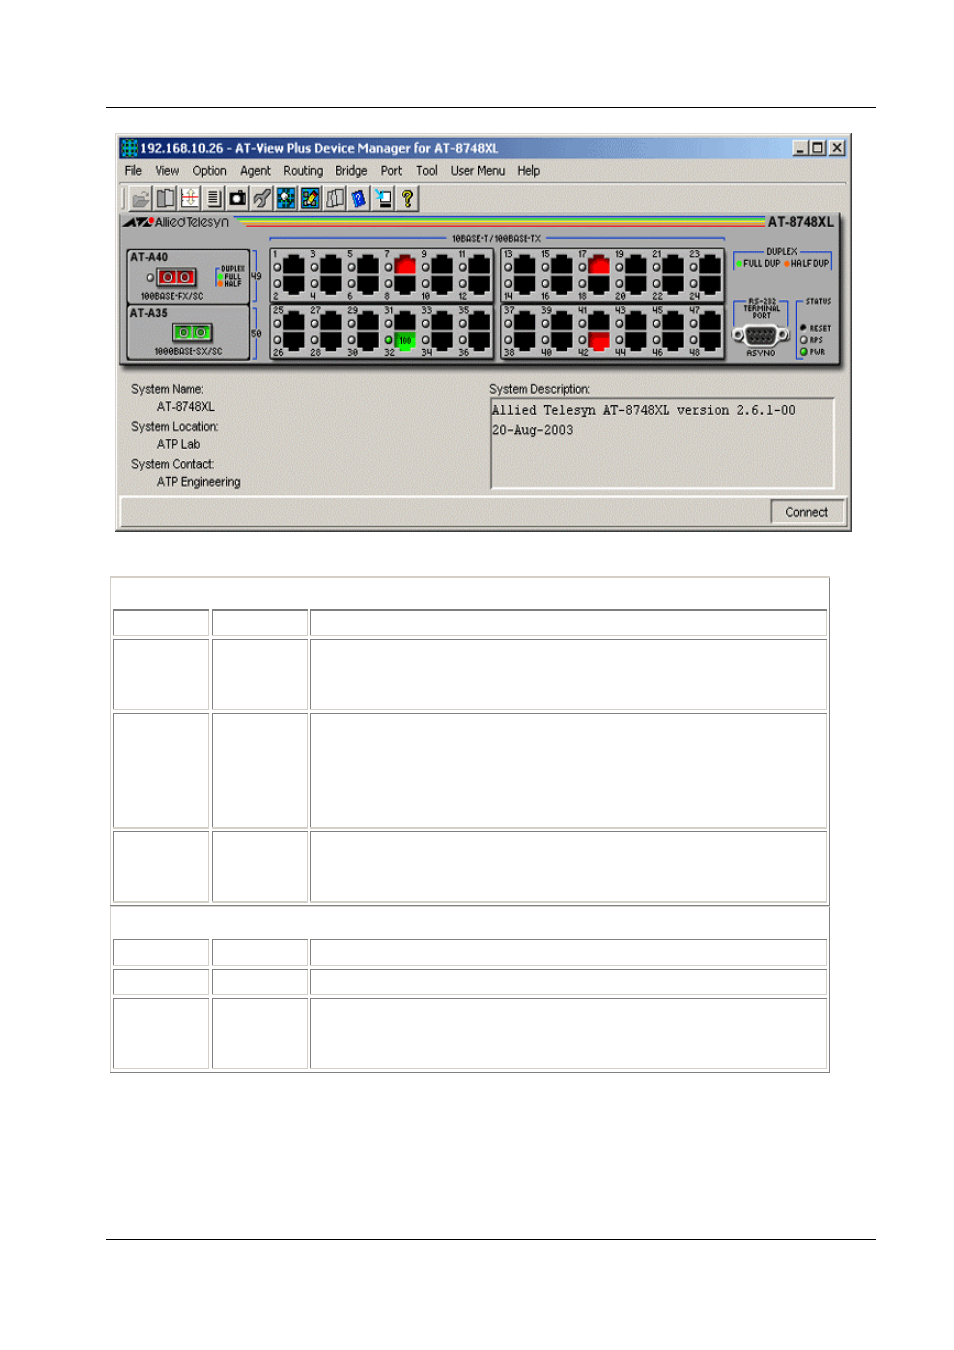Click inside the System Description text box
Viewport: 954px width, 1350px height.
click(662, 443)
